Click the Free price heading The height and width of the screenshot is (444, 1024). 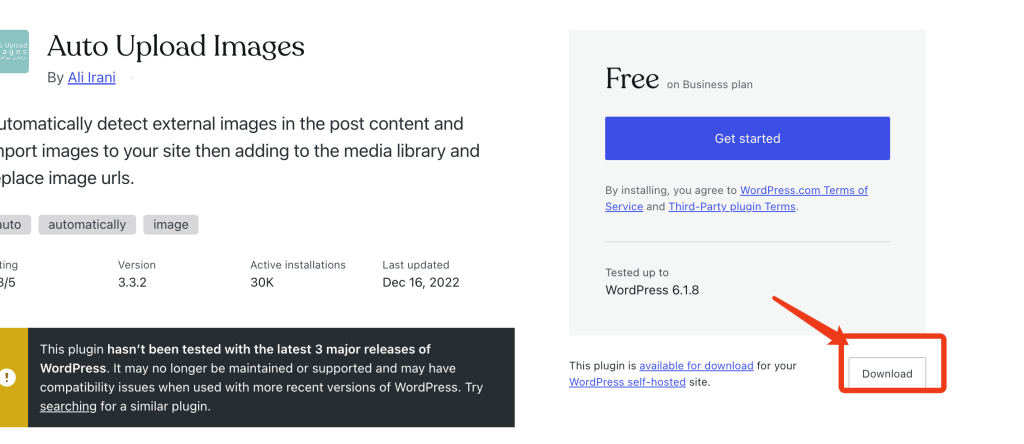(x=632, y=79)
